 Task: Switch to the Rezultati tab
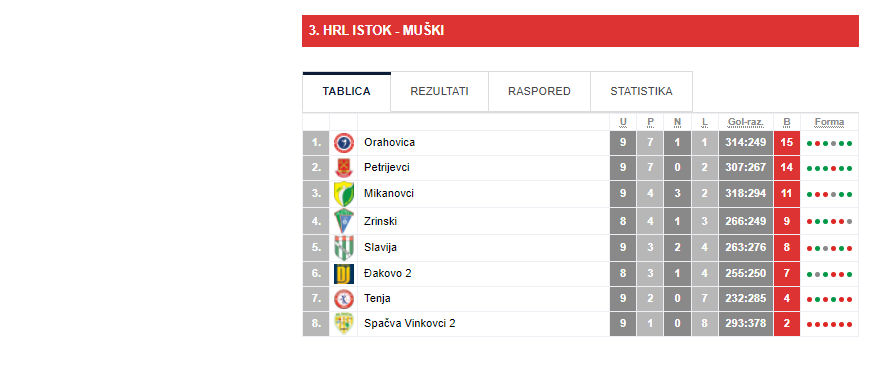click(439, 91)
